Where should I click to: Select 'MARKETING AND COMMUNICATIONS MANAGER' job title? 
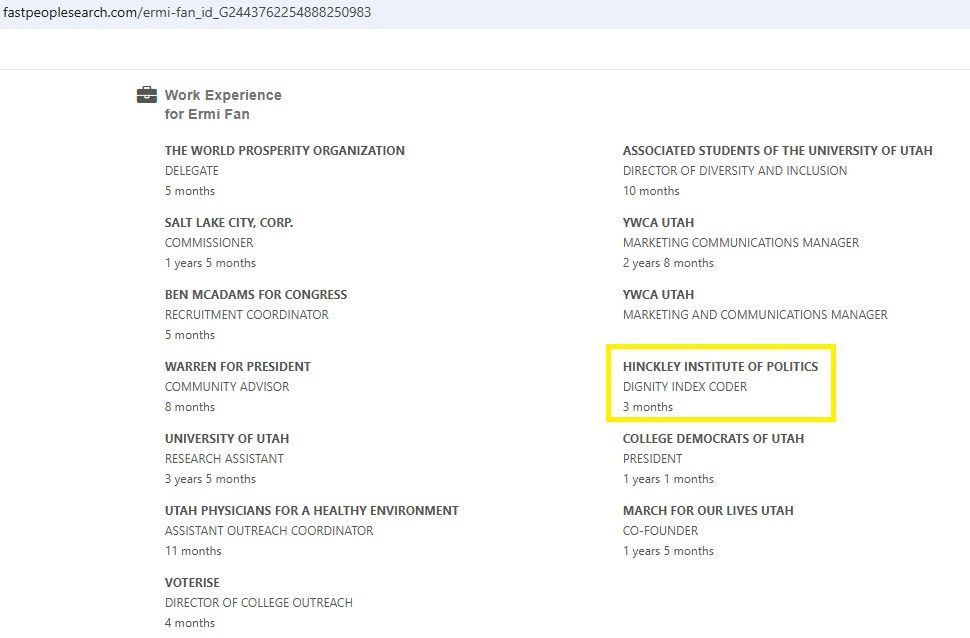[755, 315]
